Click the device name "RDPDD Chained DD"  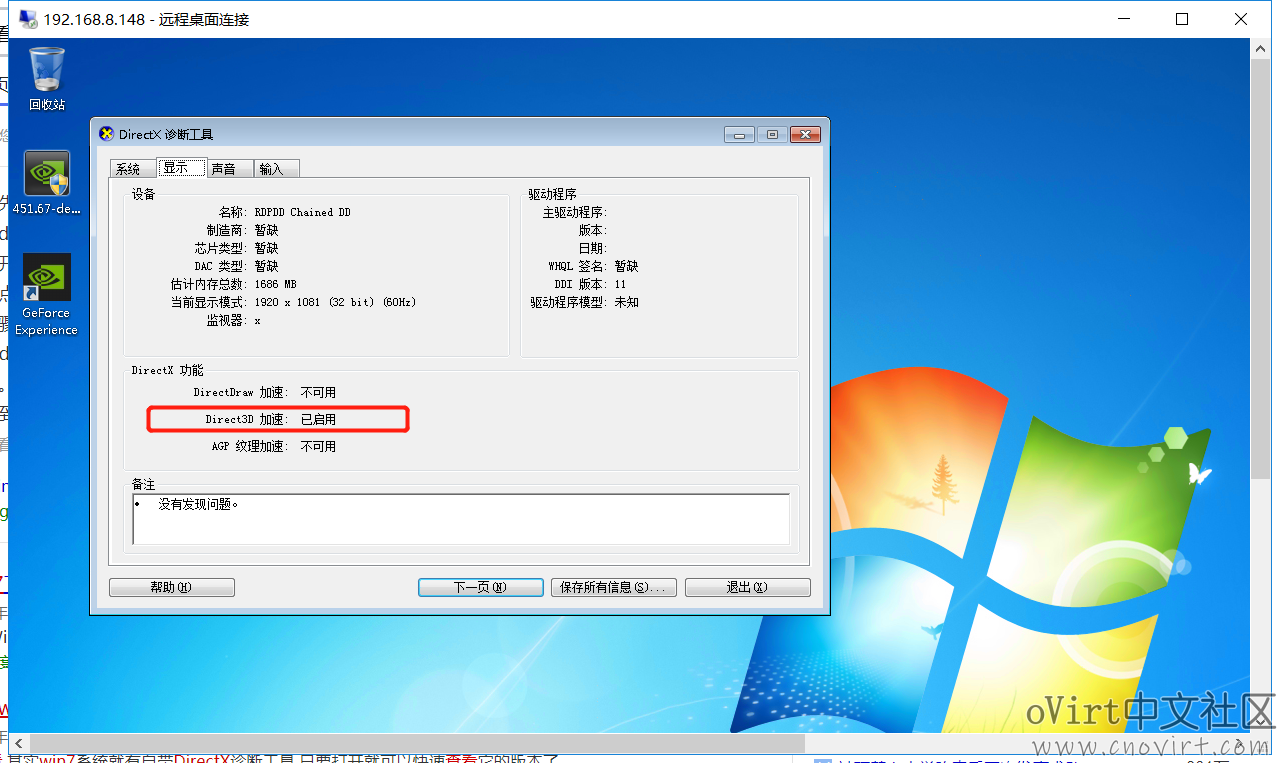pos(303,212)
